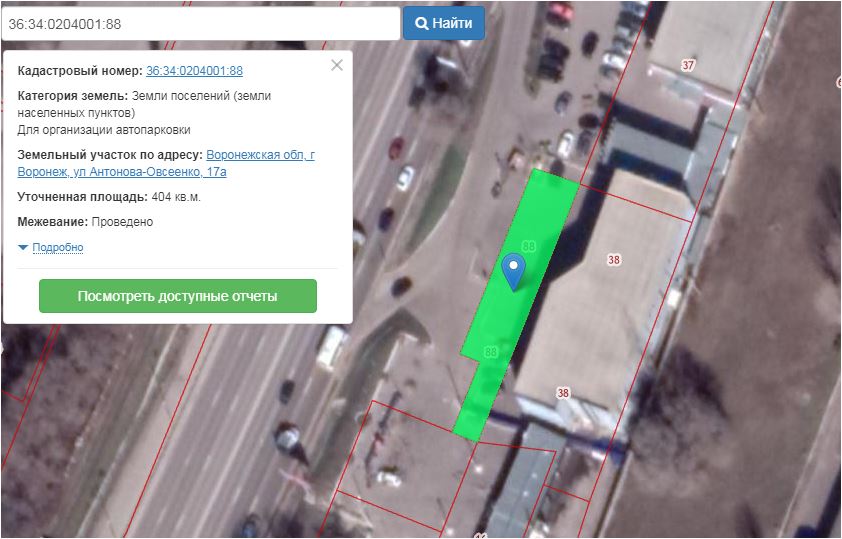Click the Найти search button
Viewport: 842px width, 539px height.
[444, 23]
